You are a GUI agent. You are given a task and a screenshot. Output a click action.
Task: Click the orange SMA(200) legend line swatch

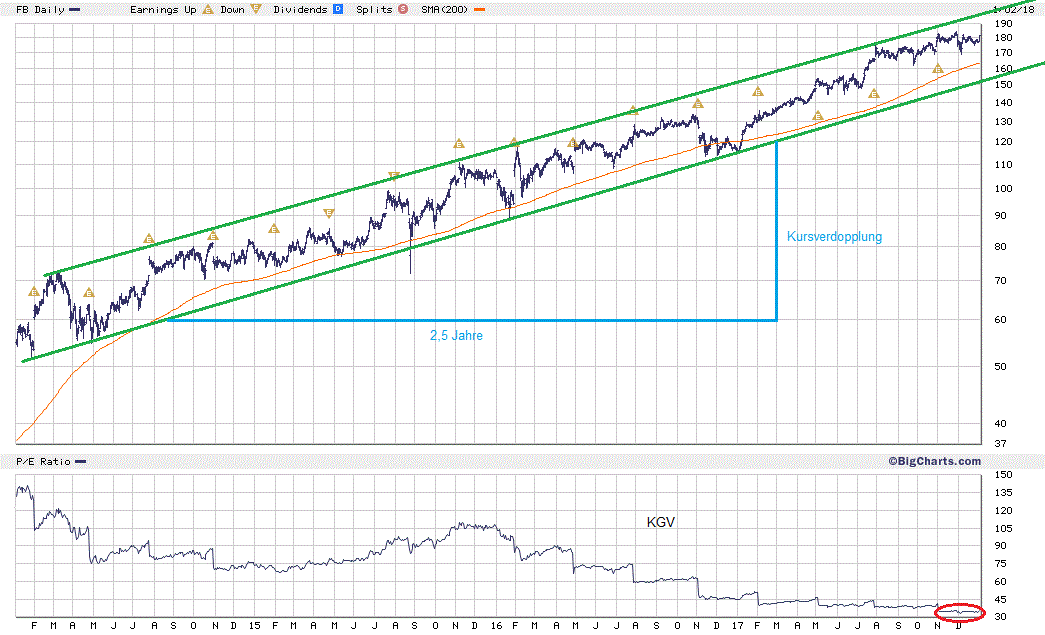pos(479,9)
